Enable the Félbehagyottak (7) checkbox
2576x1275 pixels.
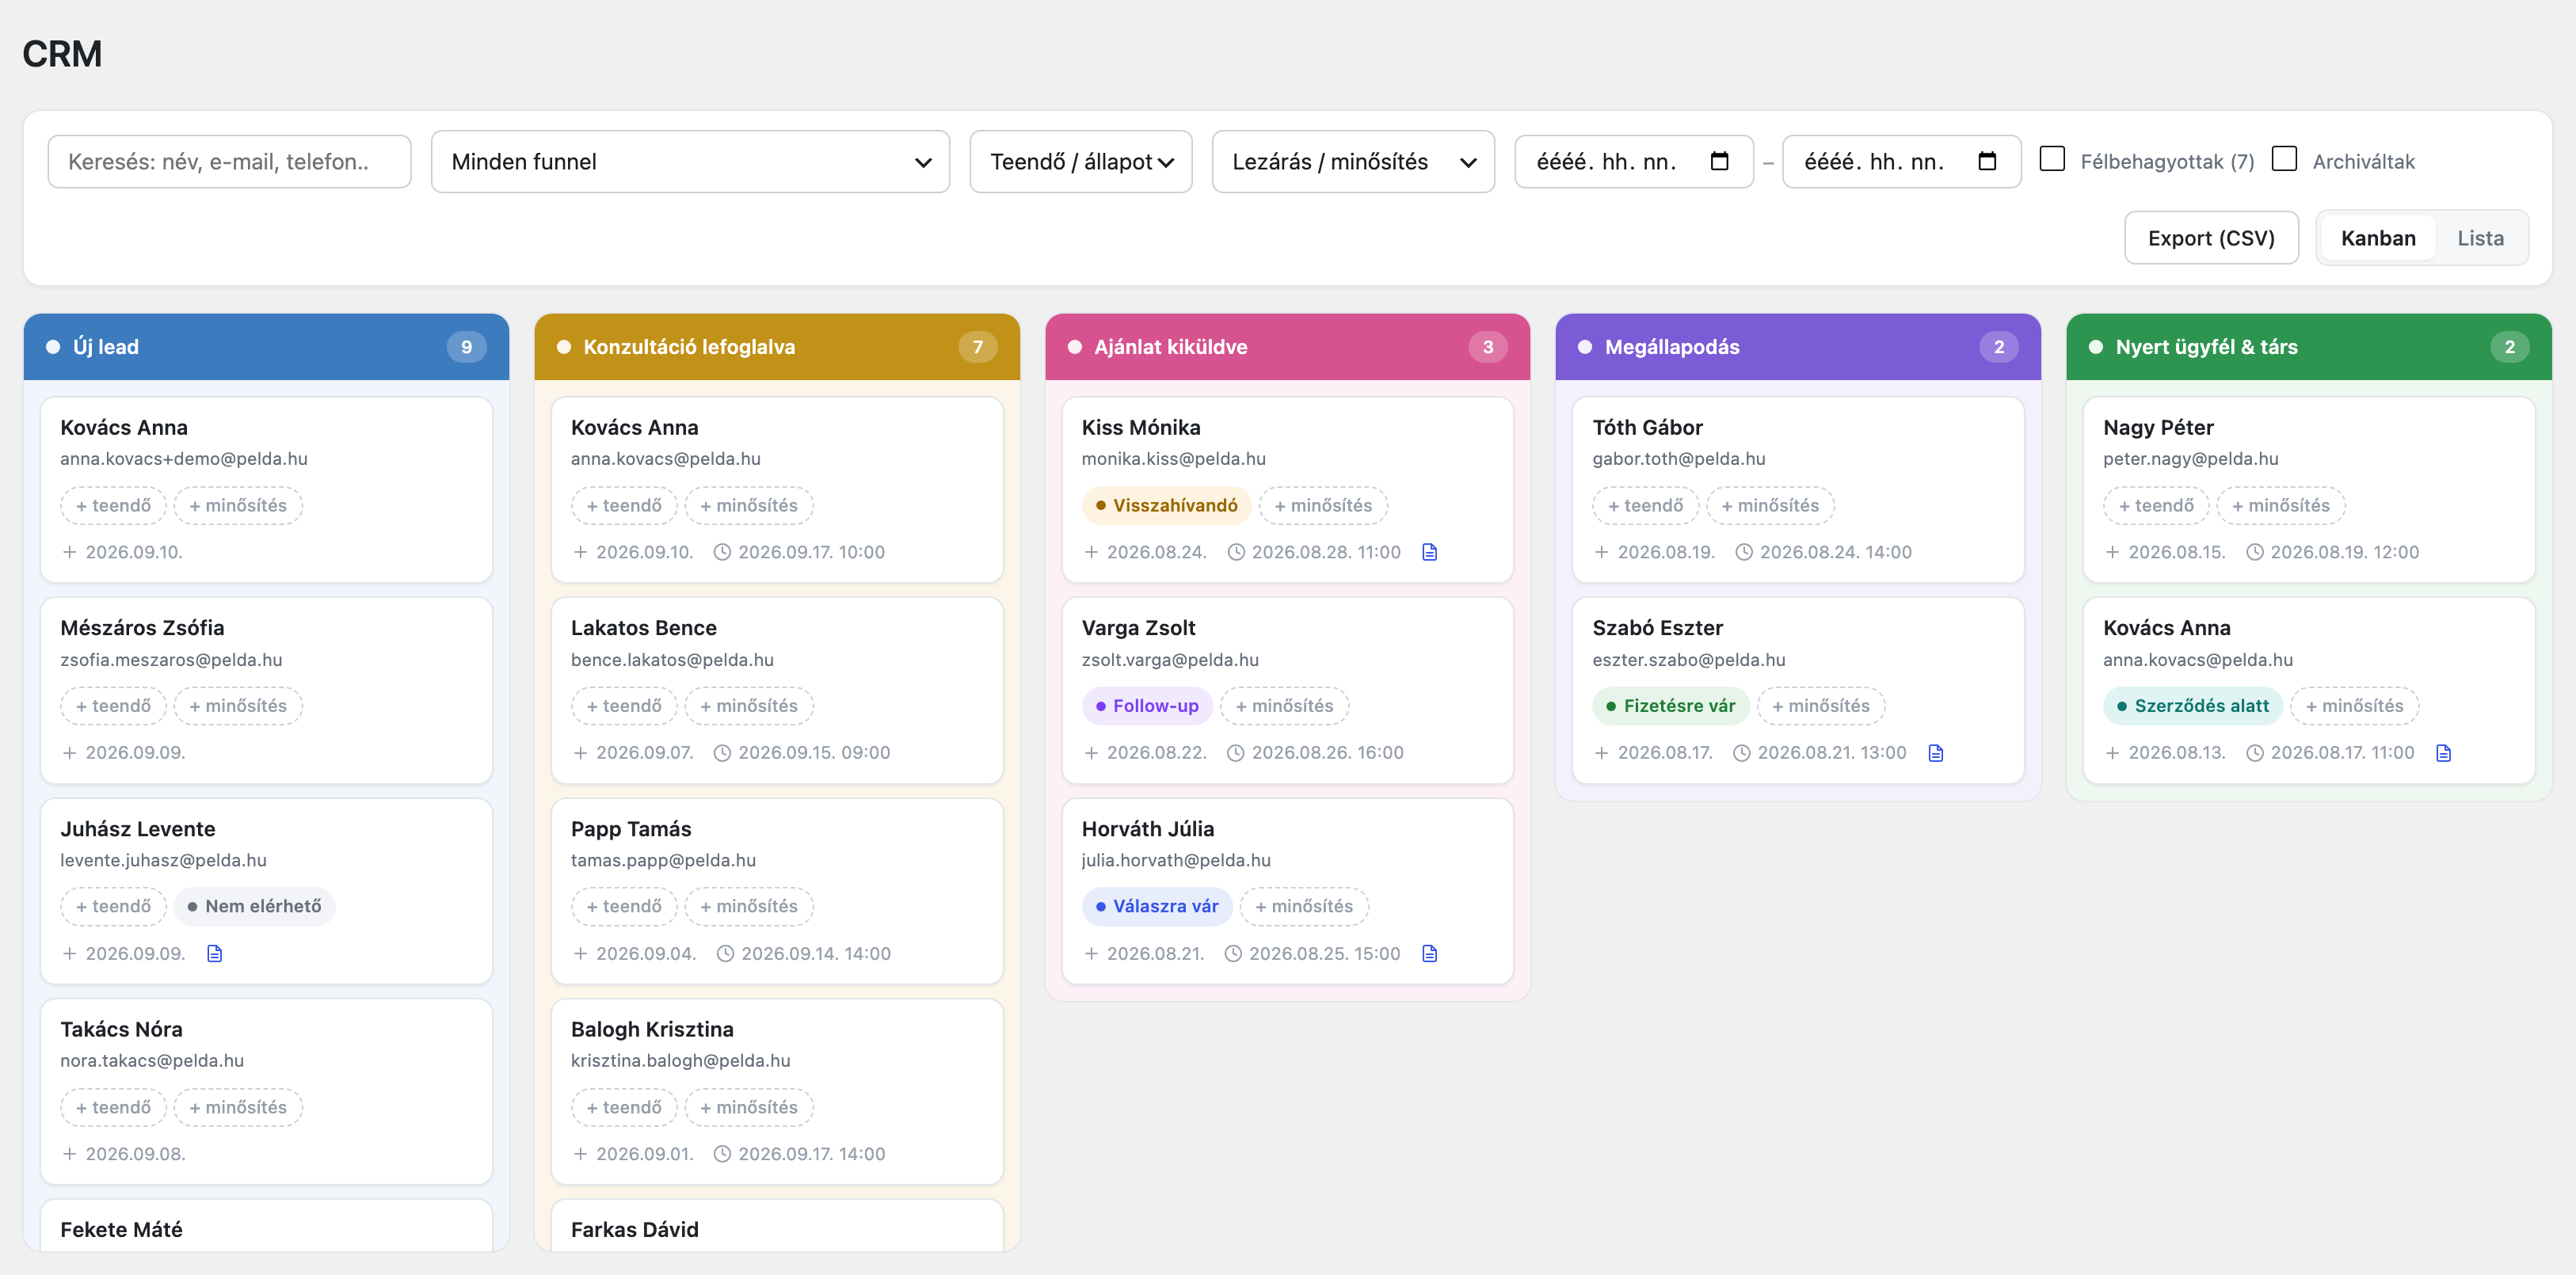point(2052,159)
